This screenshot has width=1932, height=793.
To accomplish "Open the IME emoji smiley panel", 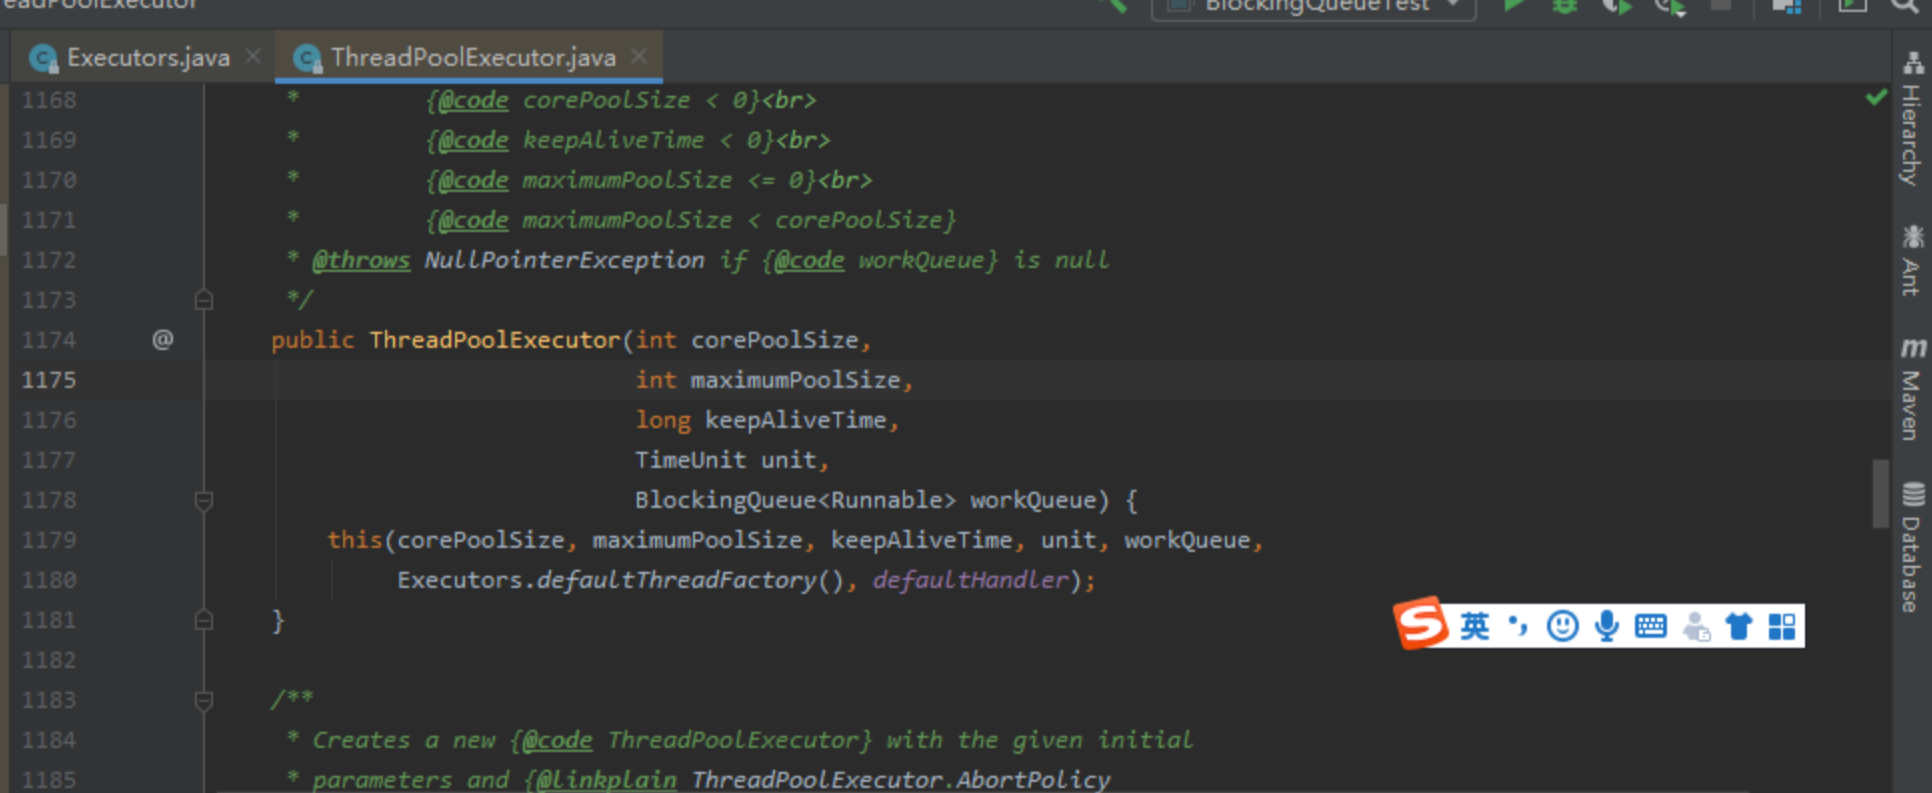I will 1562,626.
